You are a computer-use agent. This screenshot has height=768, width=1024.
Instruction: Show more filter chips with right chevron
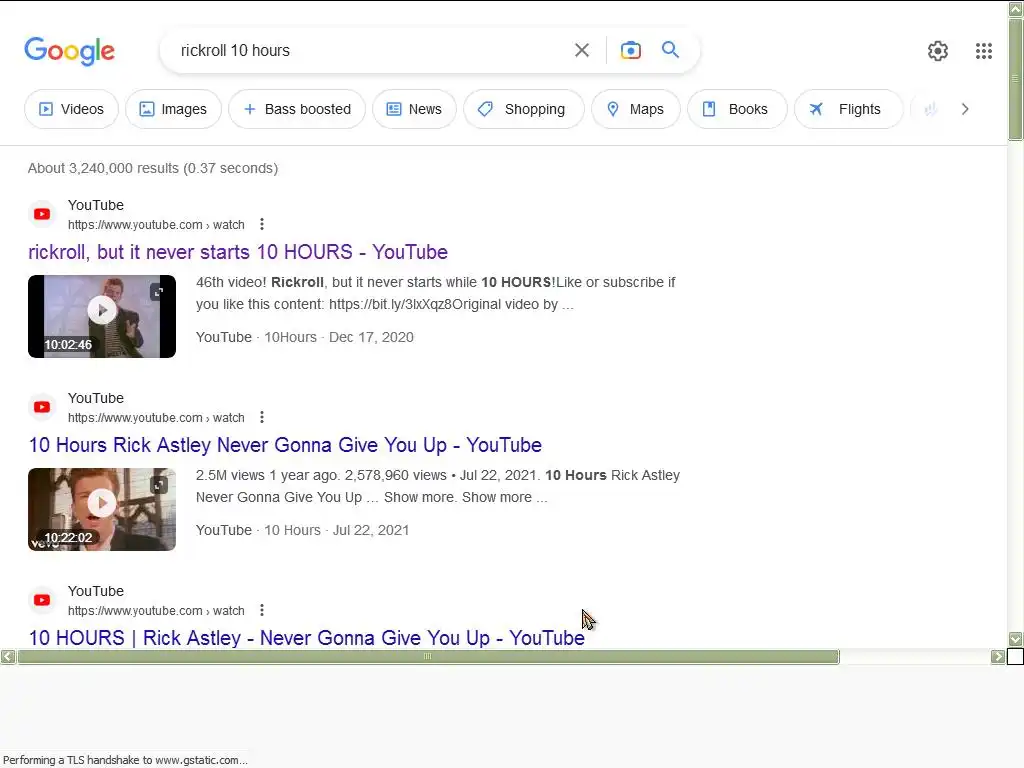[x=965, y=109]
